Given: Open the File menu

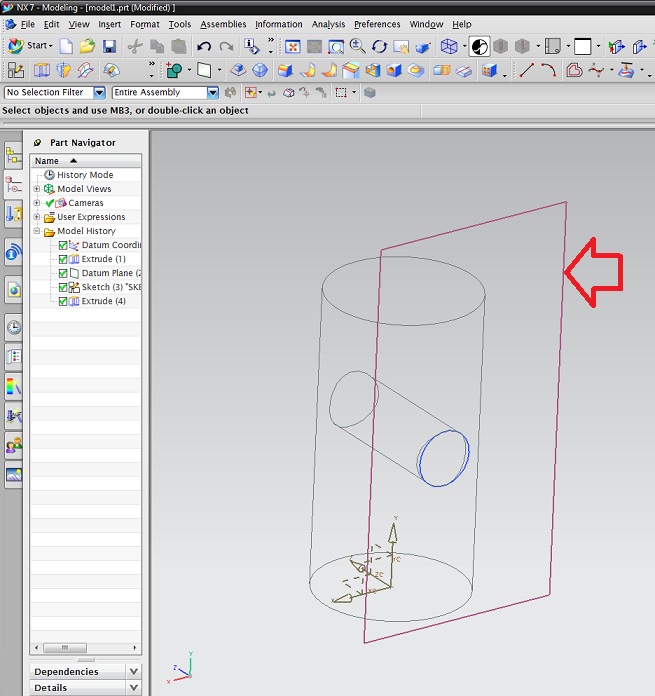Looking at the screenshot, I should point(28,24).
